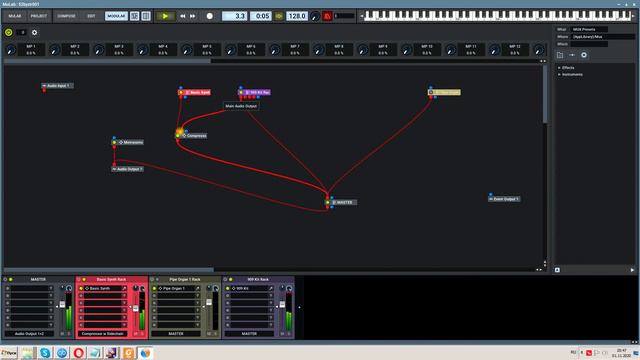640x360 pixels.
Task: Toggle the 909 Kit Rack power light
Action: [231, 280]
